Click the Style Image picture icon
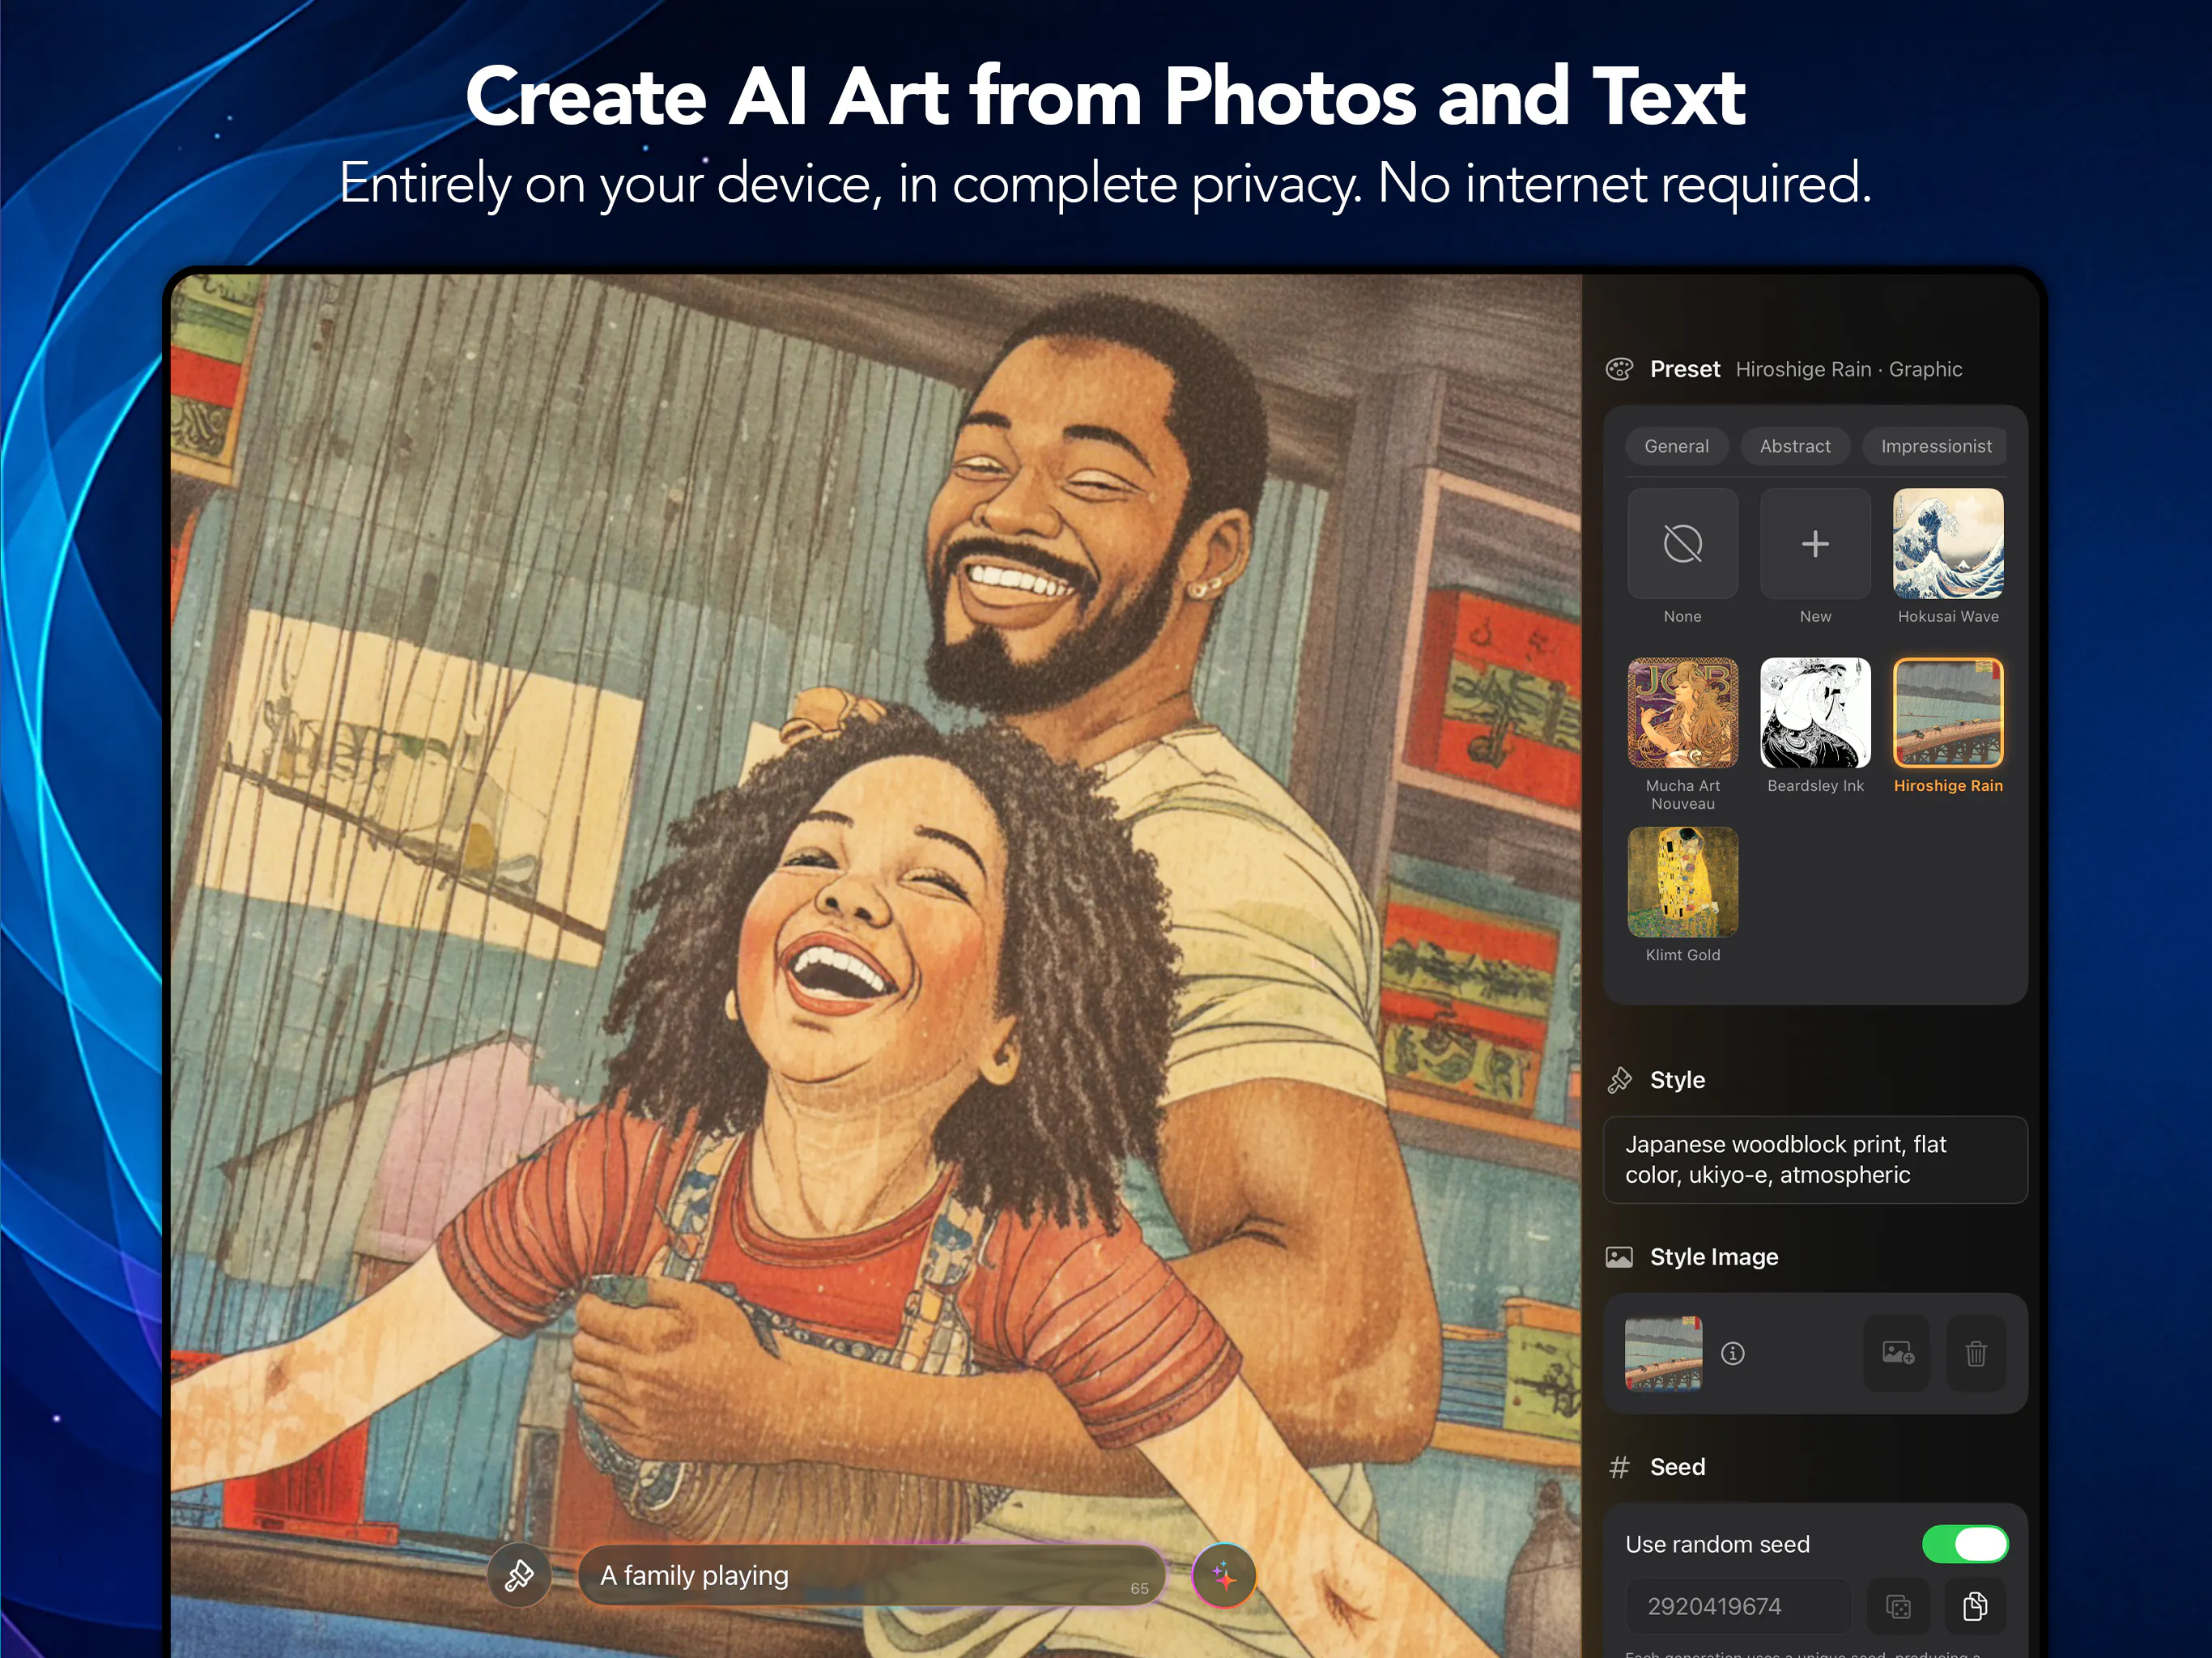 pos(1619,1257)
